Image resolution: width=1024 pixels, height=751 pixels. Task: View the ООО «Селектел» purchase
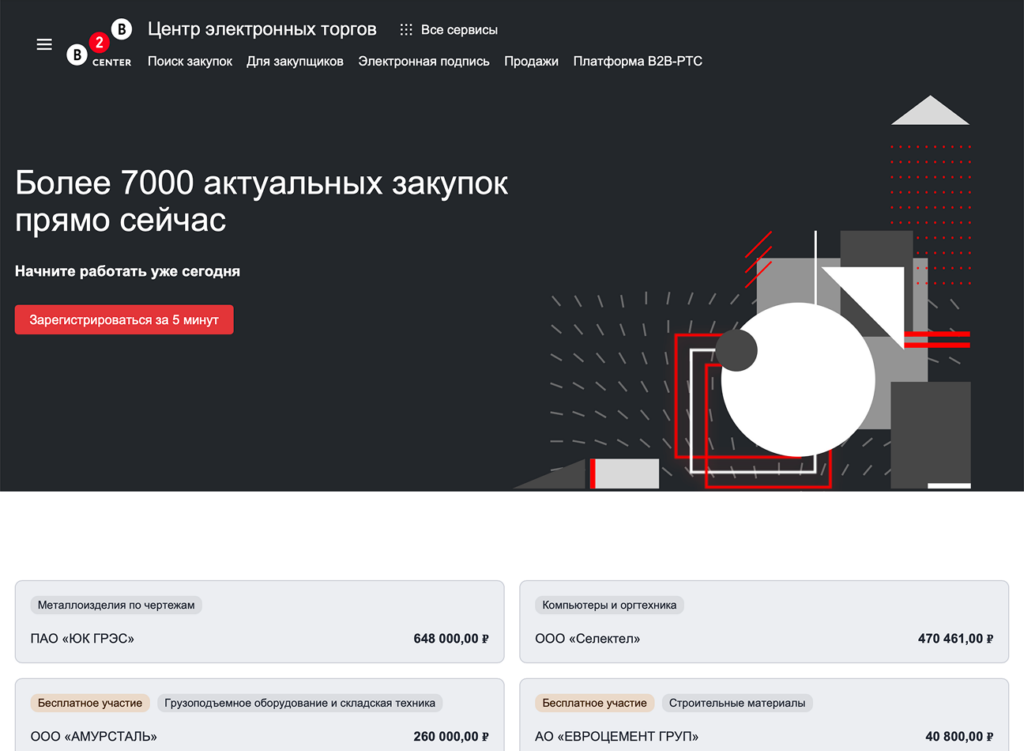[x=588, y=637]
